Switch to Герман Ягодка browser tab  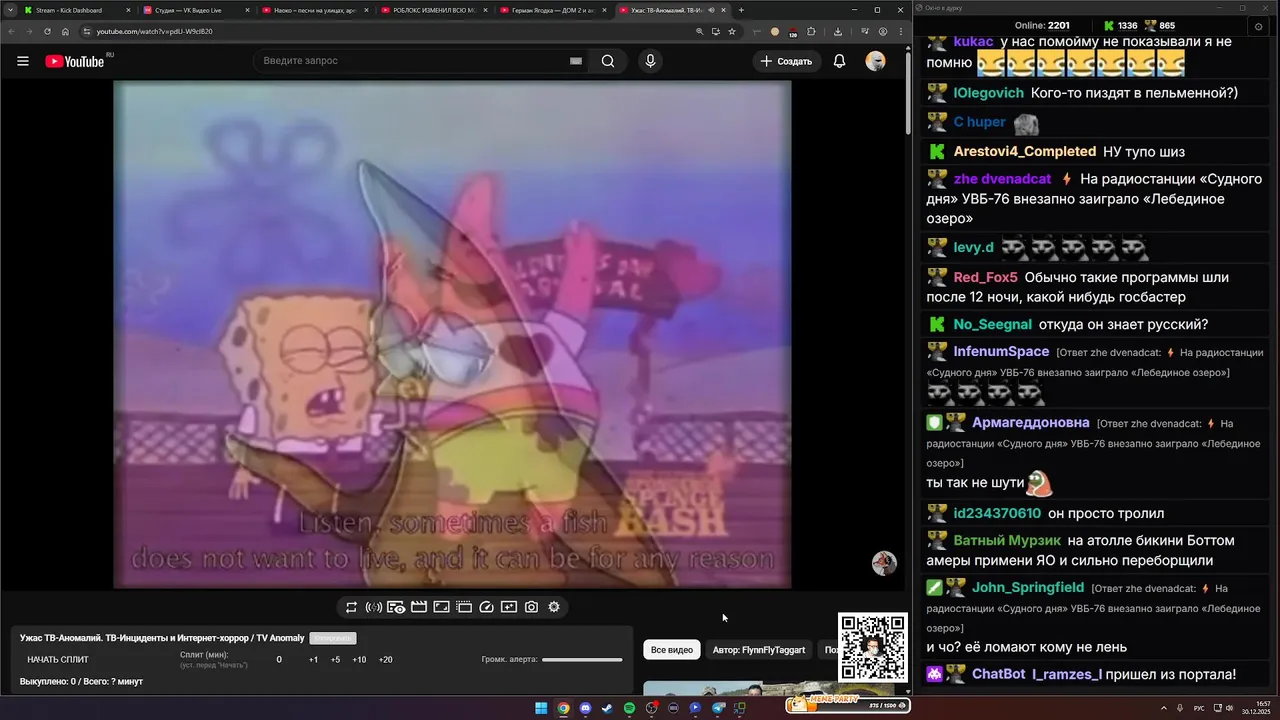552,10
